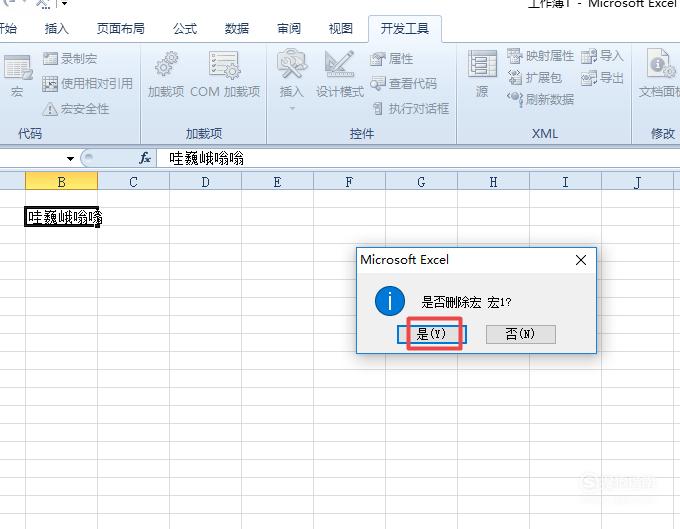The image size is (680, 529).
Task: Switch to the Page Layout (页面布局) tab
Action: tap(121, 29)
